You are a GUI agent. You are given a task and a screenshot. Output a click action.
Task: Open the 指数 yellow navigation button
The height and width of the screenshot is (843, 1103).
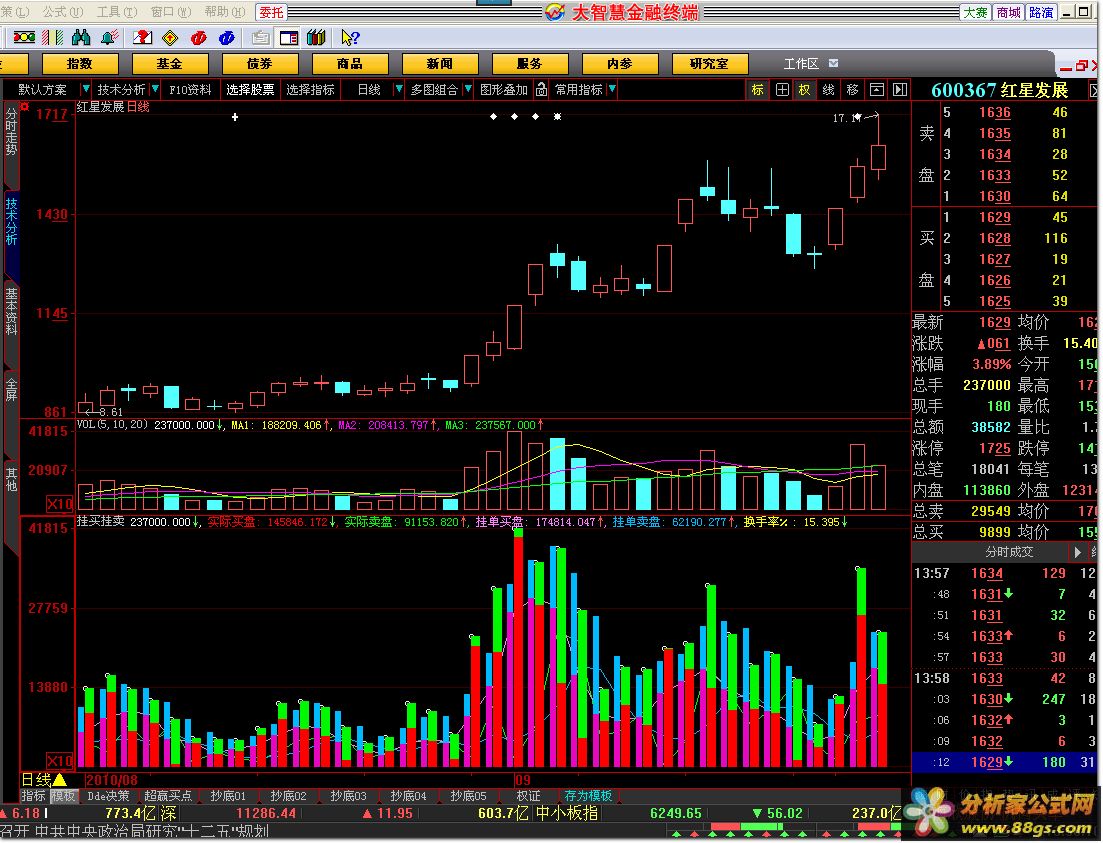pos(79,63)
